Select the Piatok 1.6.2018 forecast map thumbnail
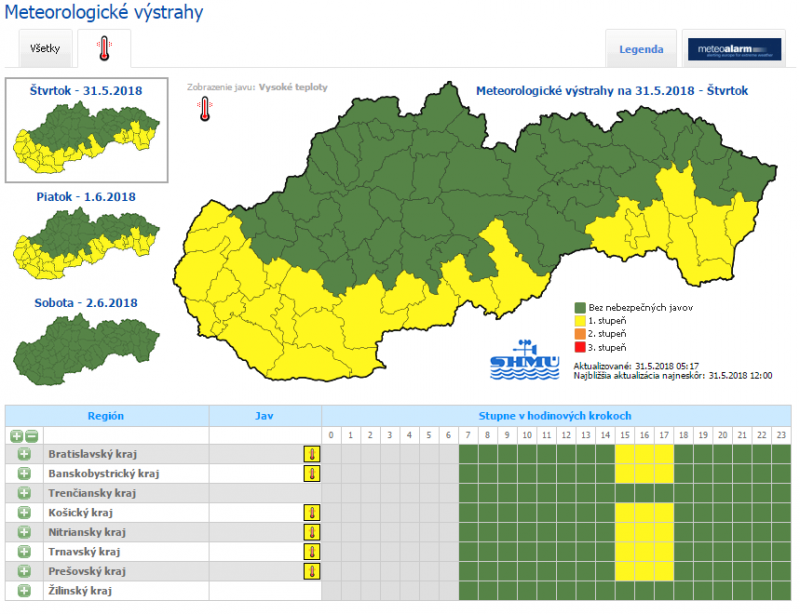The image size is (800, 614). click(x=86, y=244)
